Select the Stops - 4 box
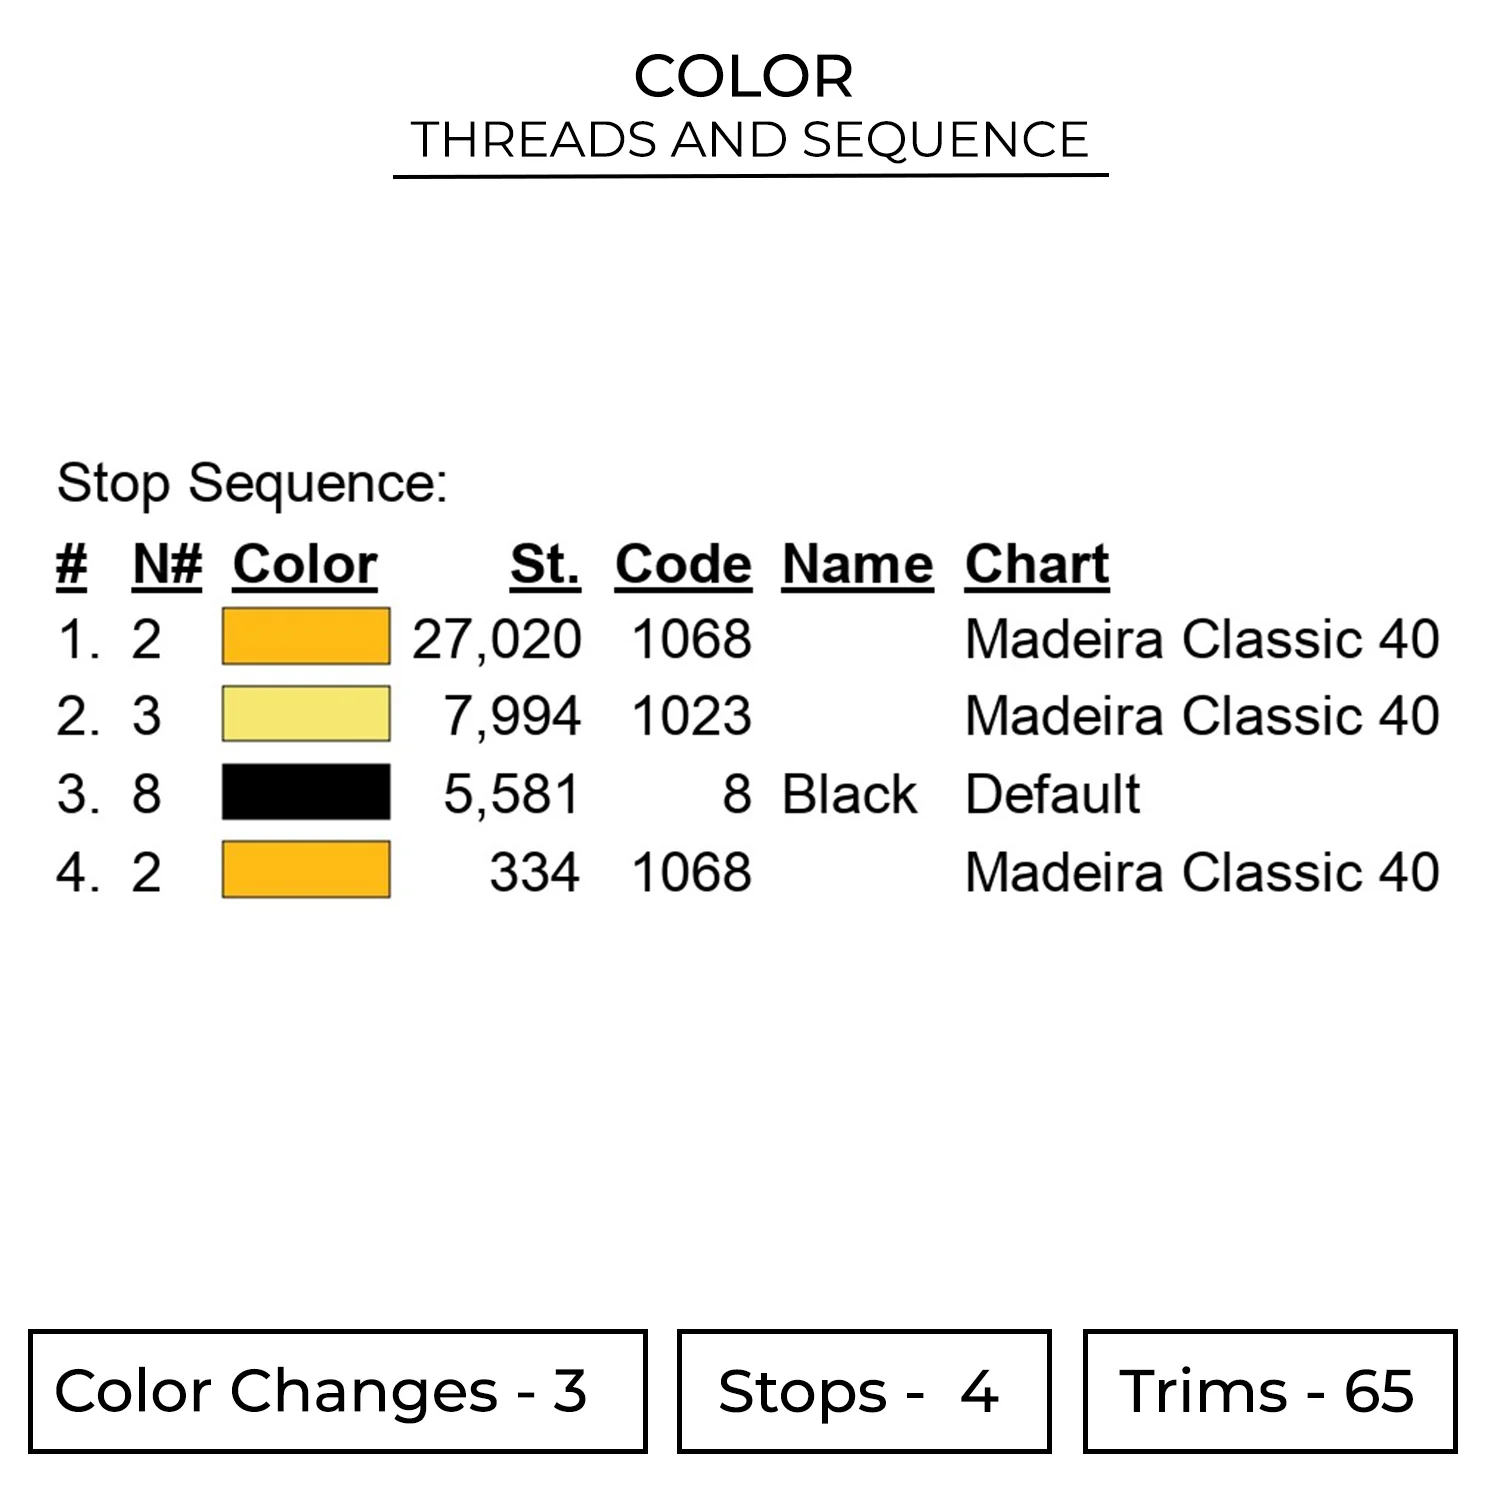Viewport: 1500px width, 1500px height. pyautogui.click(x=864, y=1391)
